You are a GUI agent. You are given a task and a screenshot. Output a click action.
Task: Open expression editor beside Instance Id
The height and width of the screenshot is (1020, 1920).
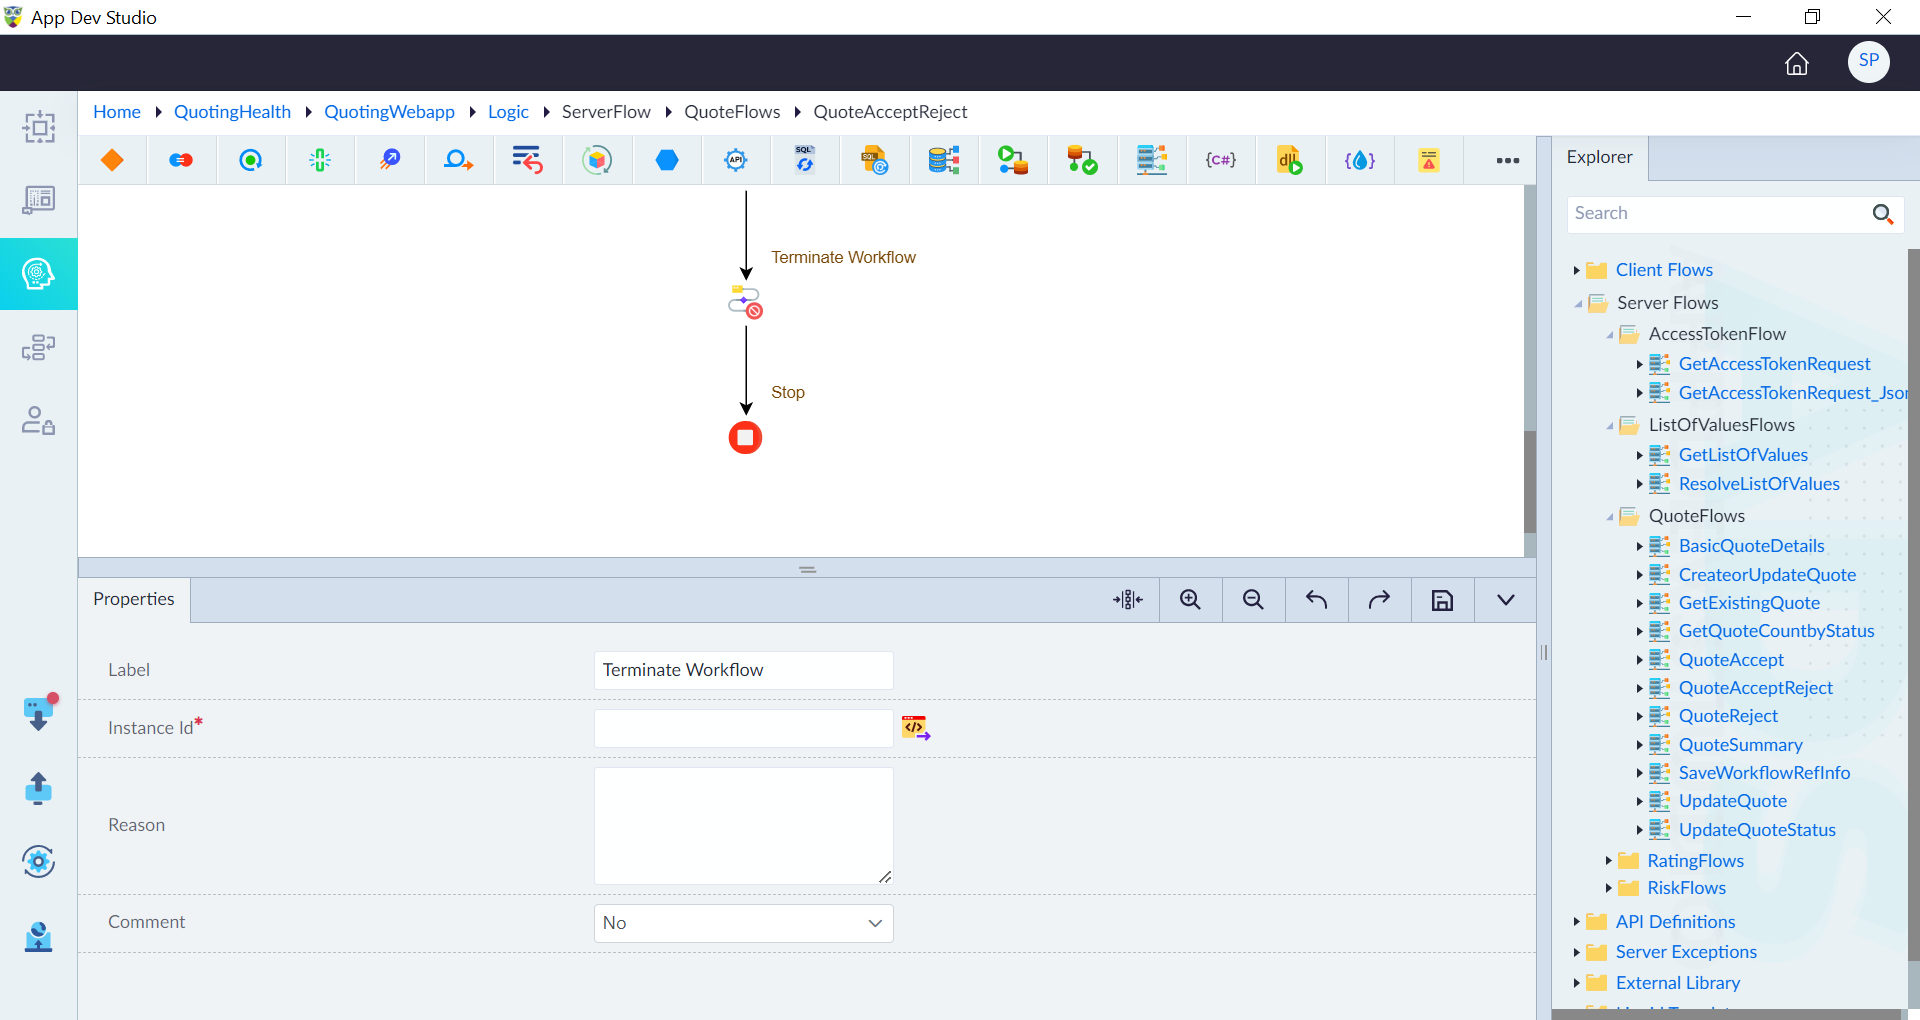coord(915,728)
